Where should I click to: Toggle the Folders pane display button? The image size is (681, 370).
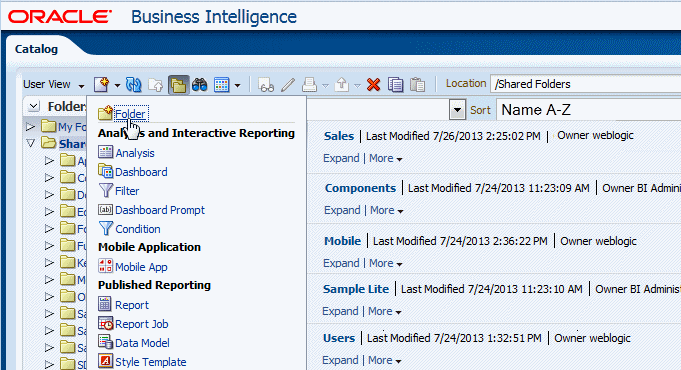click(x=178, y=85)
